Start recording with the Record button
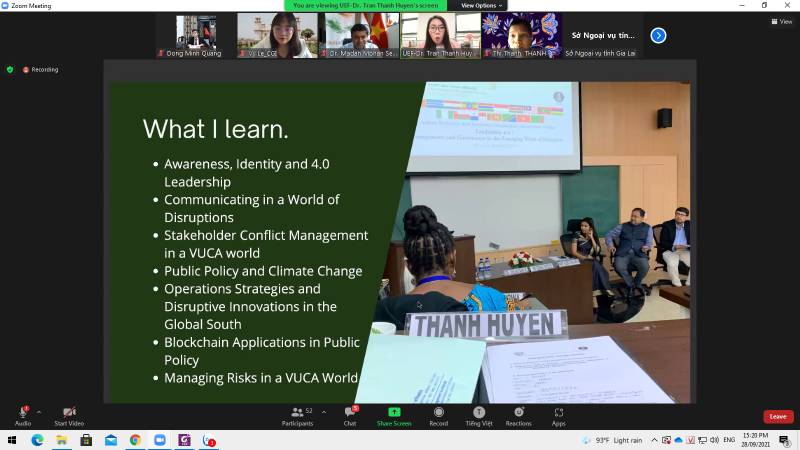 point(439,415)
